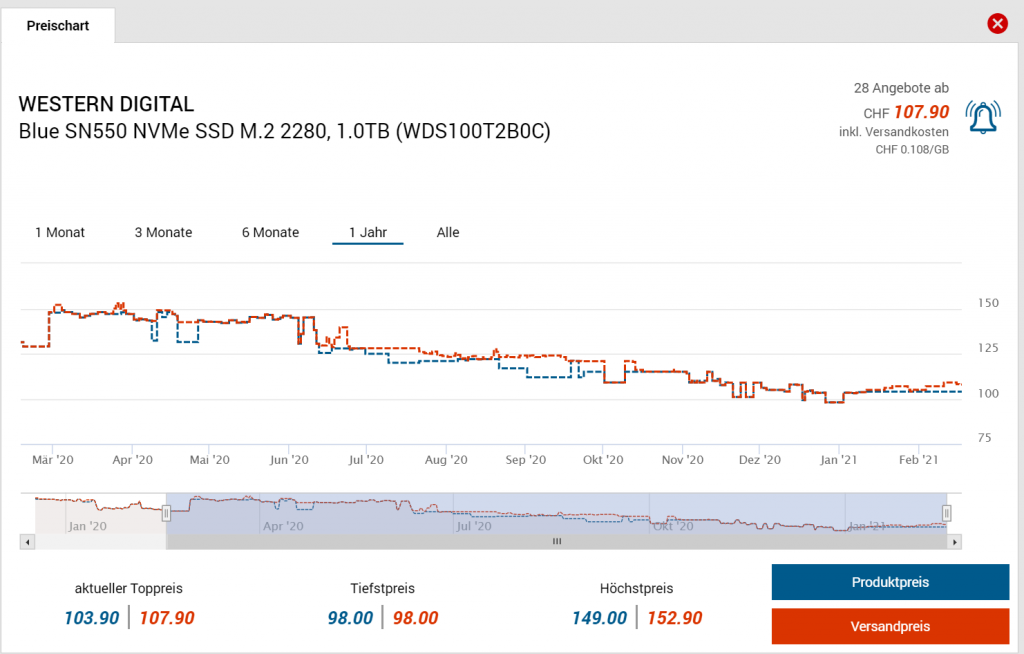
Task: Click the Höchstpreis 152.90 value
Action: coord(674,618)
